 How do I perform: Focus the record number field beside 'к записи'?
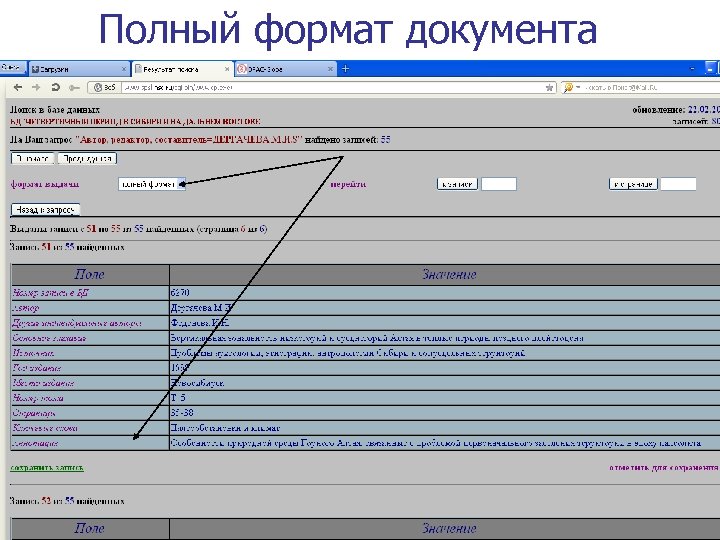pyautogui.click(x=499, y=184)
